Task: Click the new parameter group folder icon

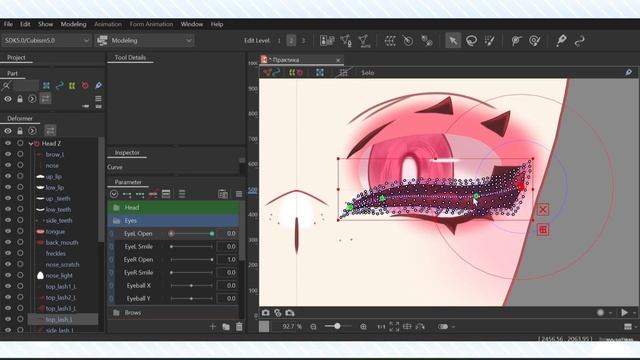Action: 226,327
